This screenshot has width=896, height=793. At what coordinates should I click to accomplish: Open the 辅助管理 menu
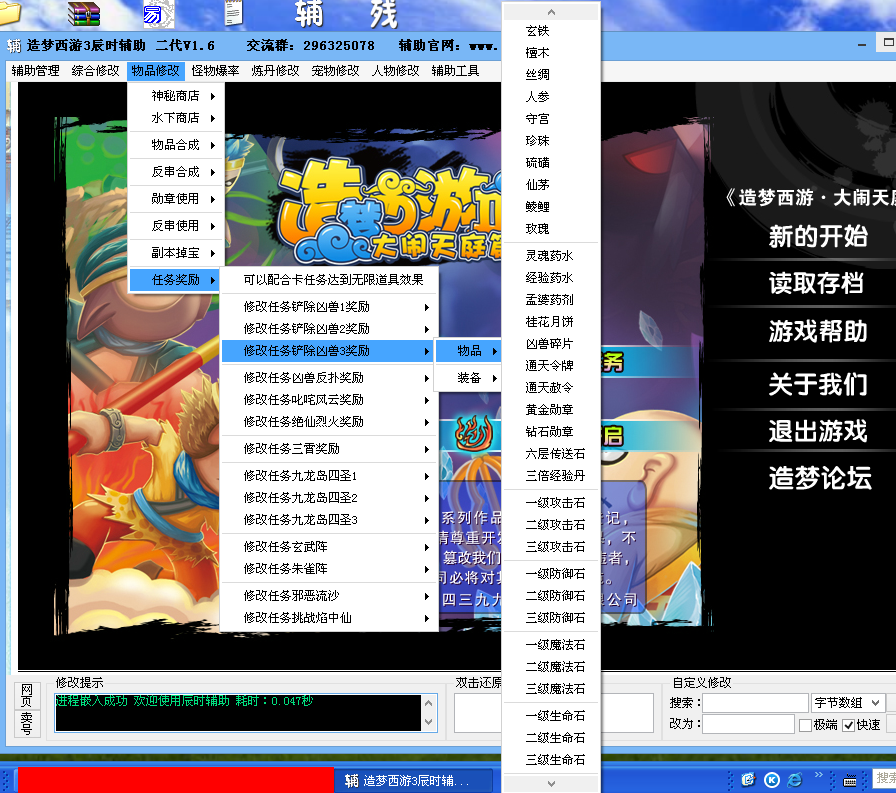(35, 71)
